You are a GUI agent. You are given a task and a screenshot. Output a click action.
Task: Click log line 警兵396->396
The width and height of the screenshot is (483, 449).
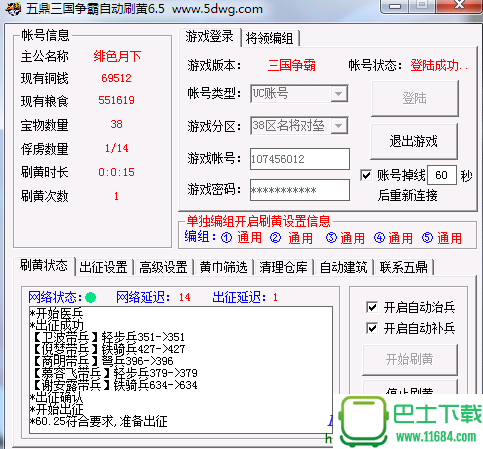138,361
